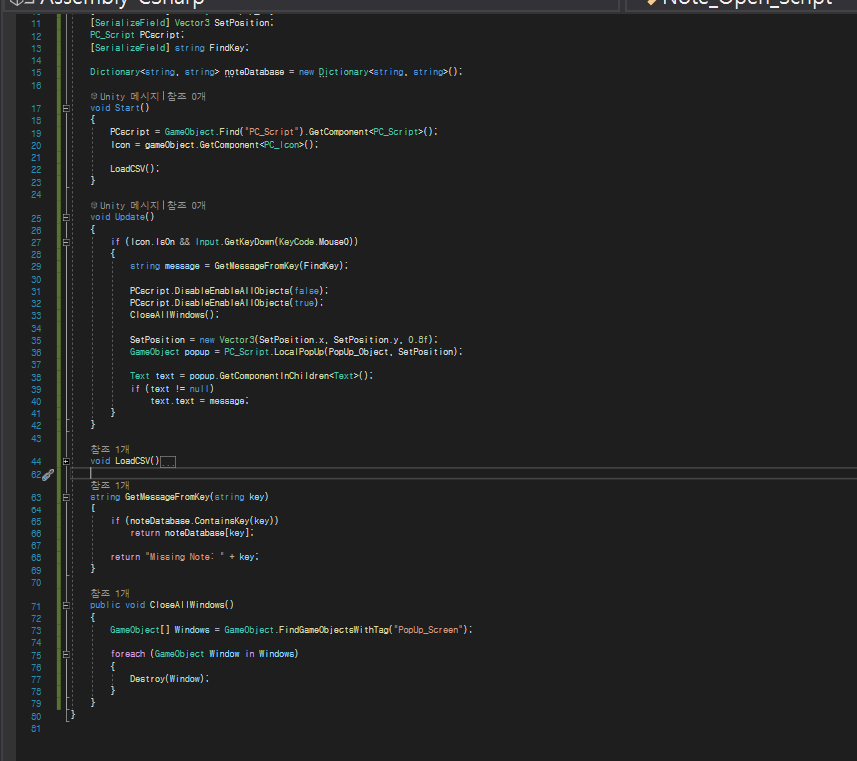Click 'ContainsKey' on line 65
Viewport: 857px width, 761px height.
tap(222, 521)
